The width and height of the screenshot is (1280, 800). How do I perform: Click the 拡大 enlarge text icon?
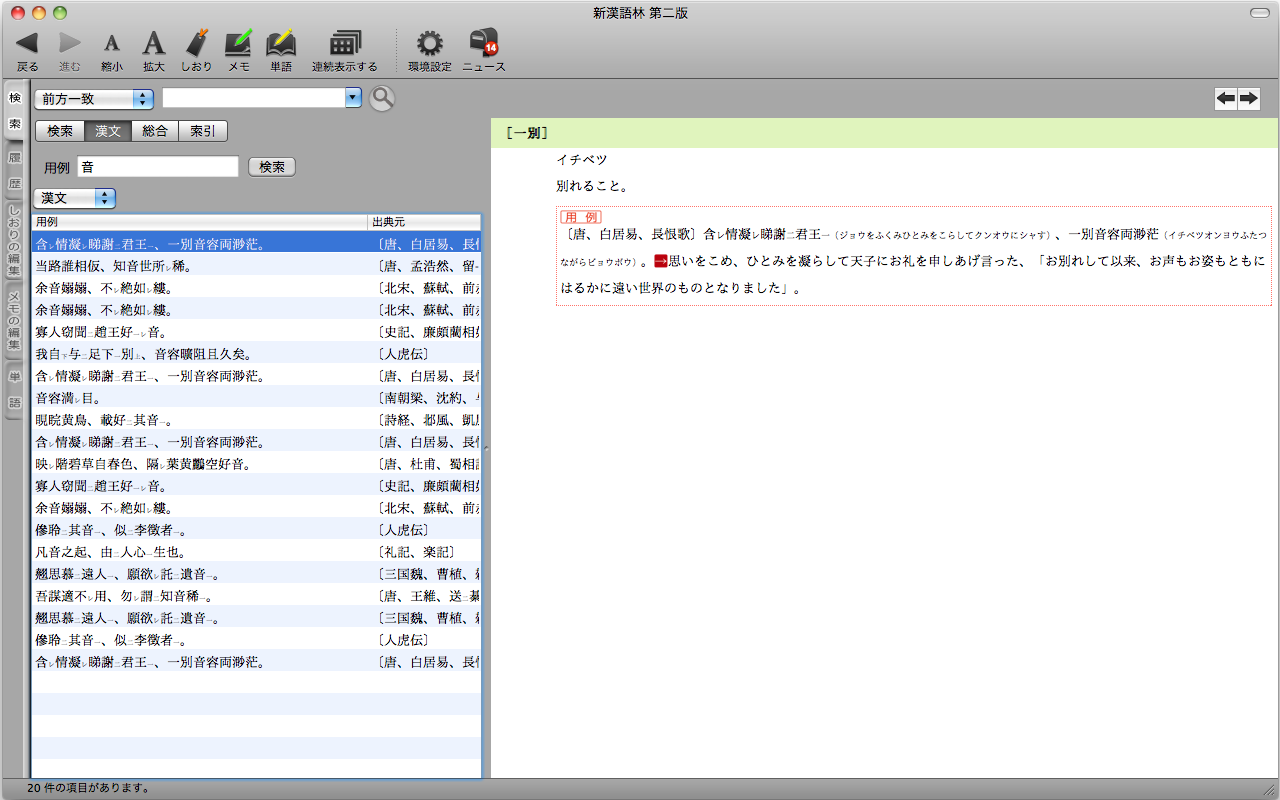click(x=153, y=44)
